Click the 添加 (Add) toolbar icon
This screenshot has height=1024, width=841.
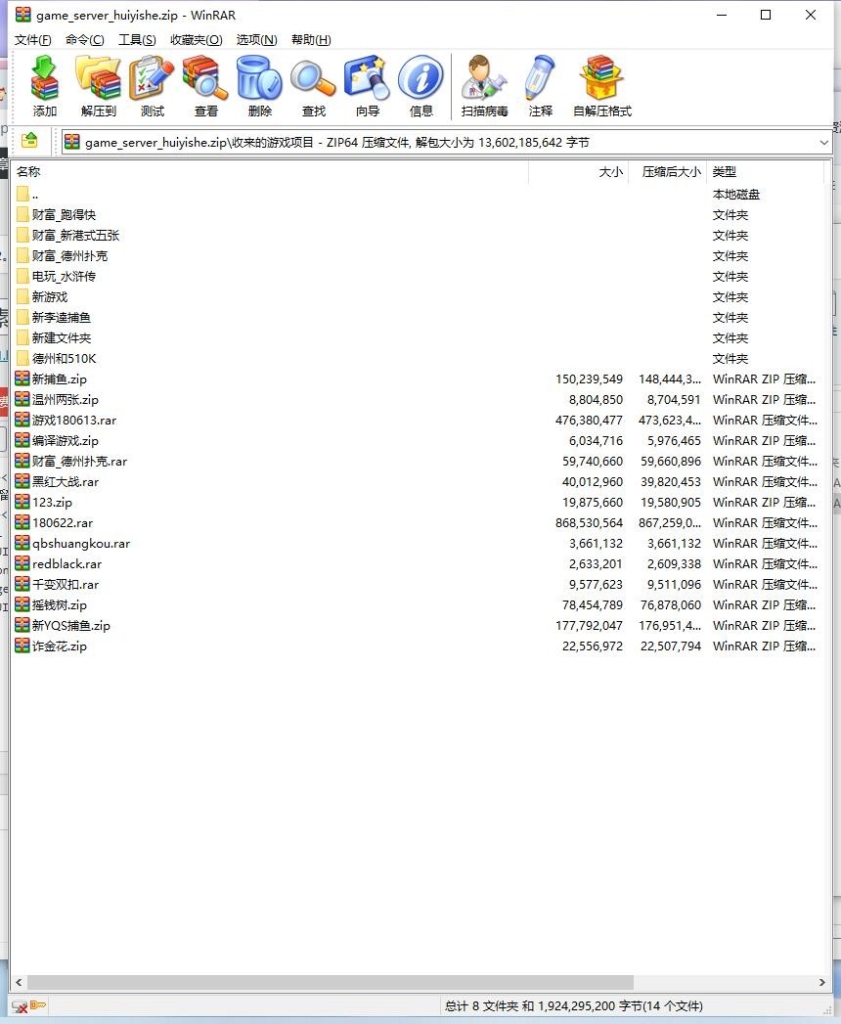click(x=45, y=86)
